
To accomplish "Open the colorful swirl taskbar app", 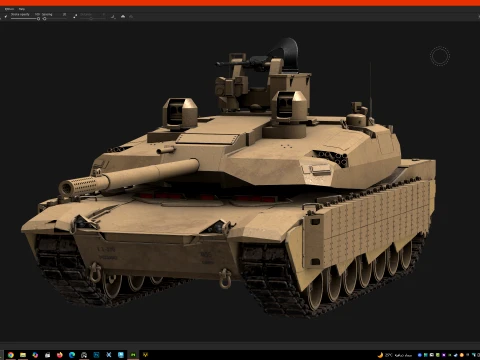I will coord(35,355).
